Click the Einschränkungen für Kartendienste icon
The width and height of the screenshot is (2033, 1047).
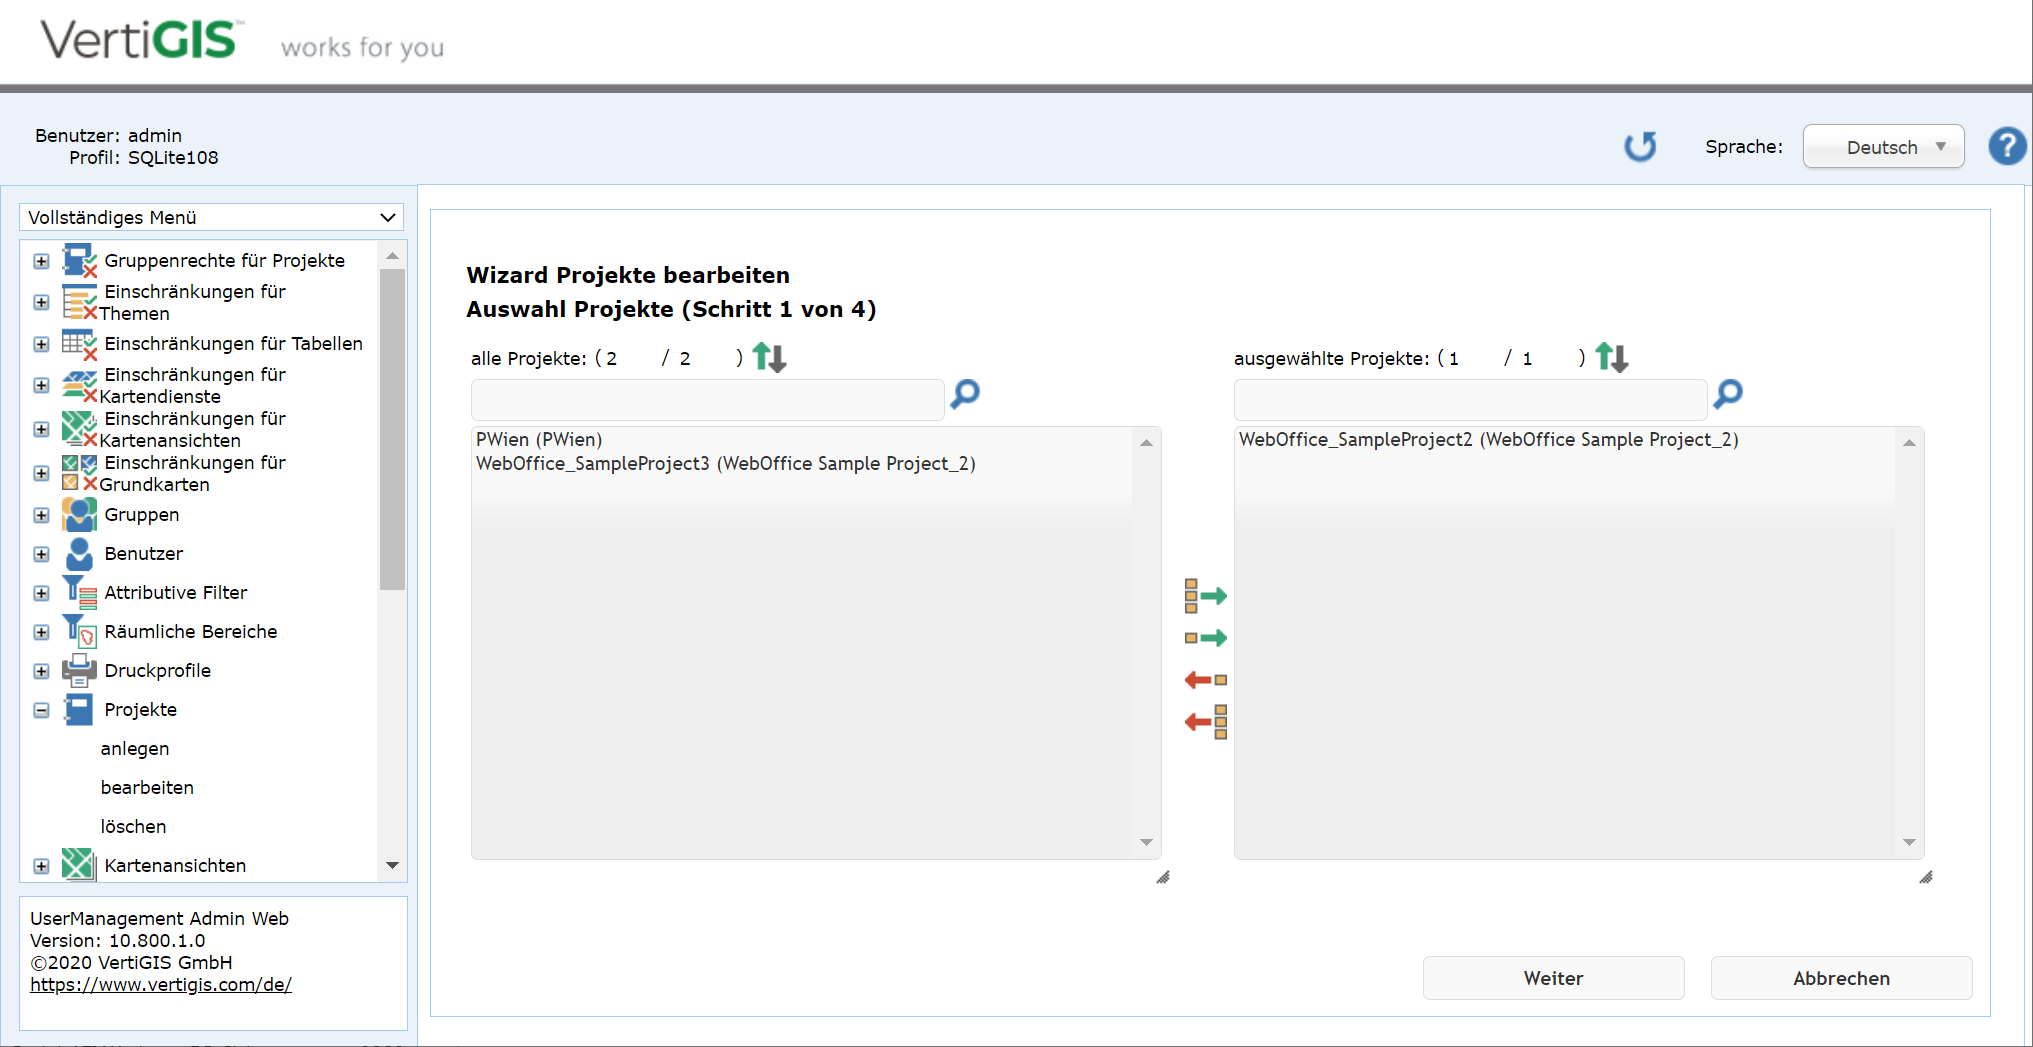(x=79, y=385)
